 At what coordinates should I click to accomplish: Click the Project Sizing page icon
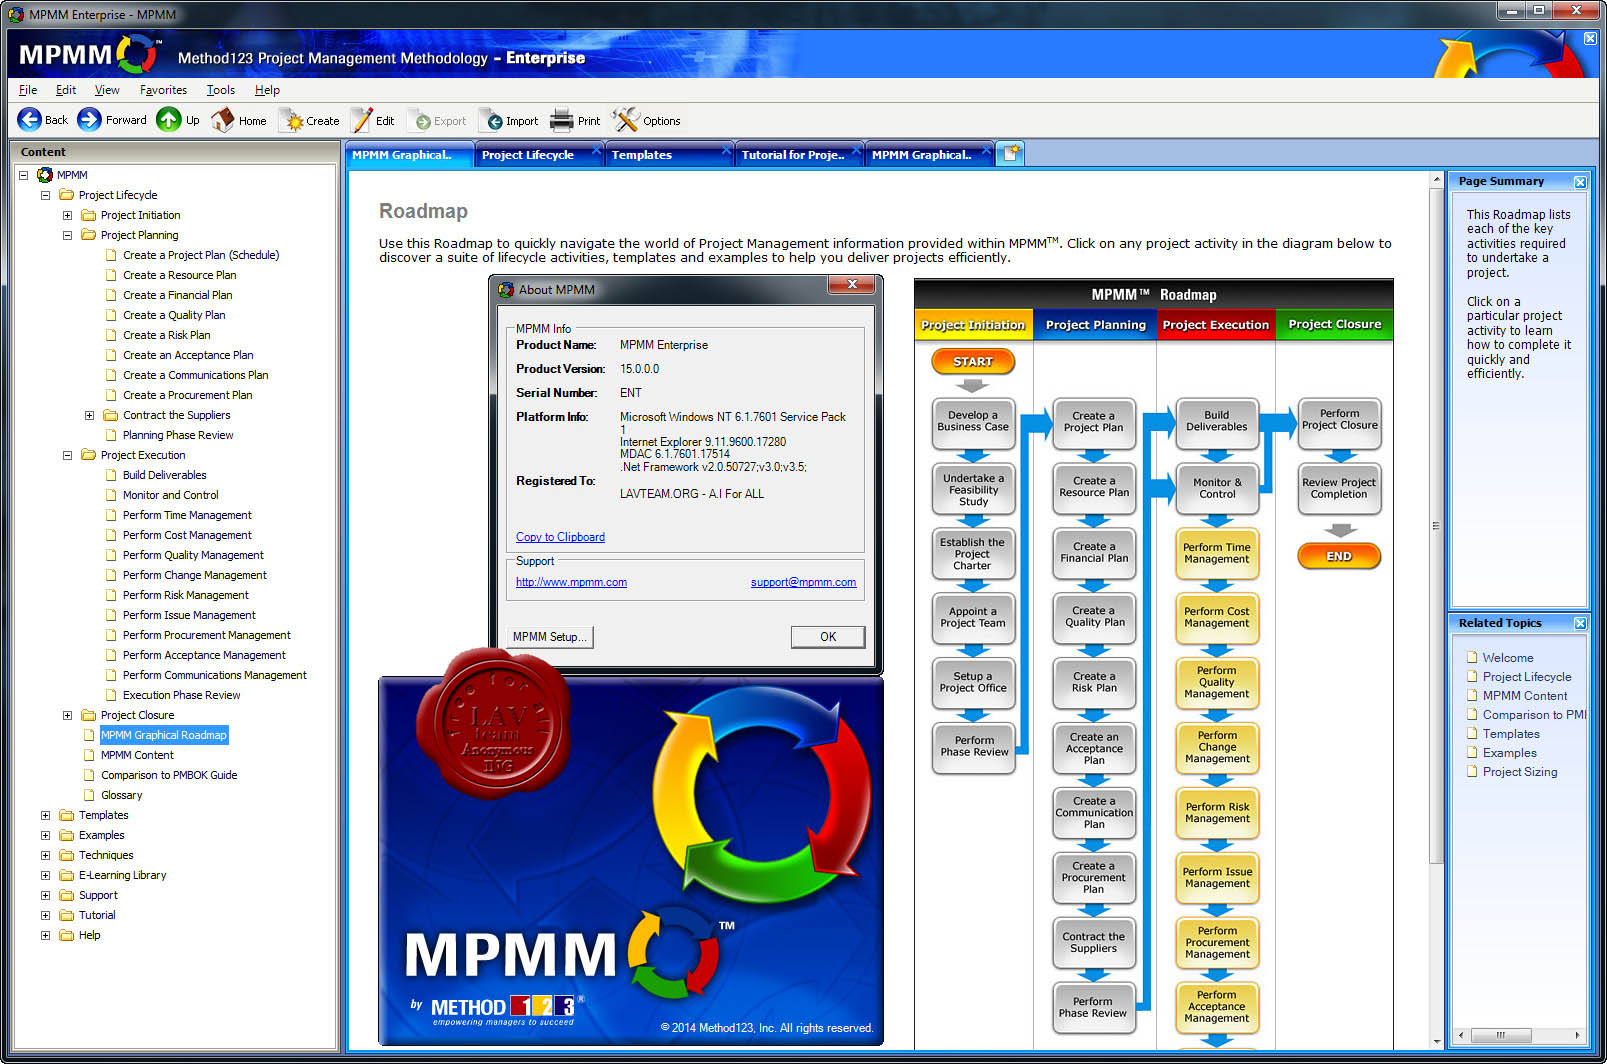pyautogui.click(x=1472, y=771)
